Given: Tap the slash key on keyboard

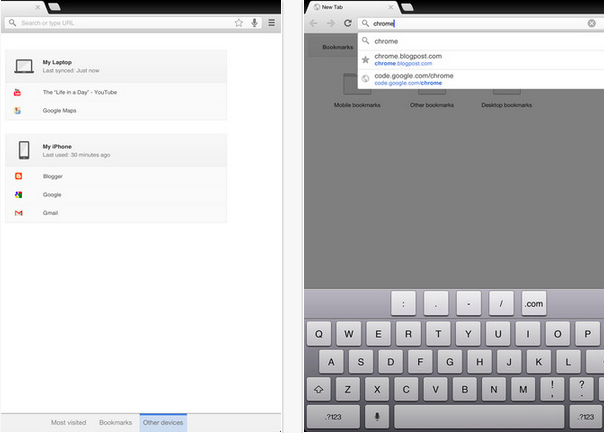Looking at the screenshot, I should (501, 304).
